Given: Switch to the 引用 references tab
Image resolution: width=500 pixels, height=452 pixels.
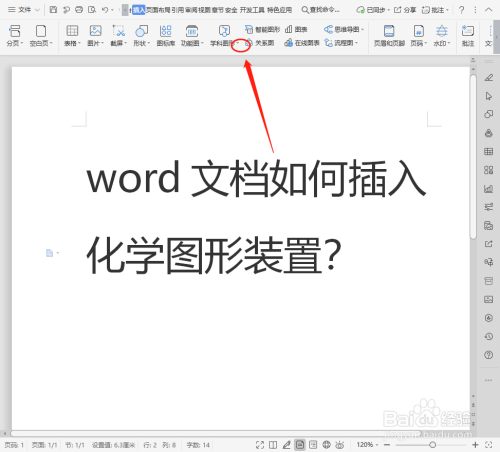Looking at the screenshot, I should point(178,10).
